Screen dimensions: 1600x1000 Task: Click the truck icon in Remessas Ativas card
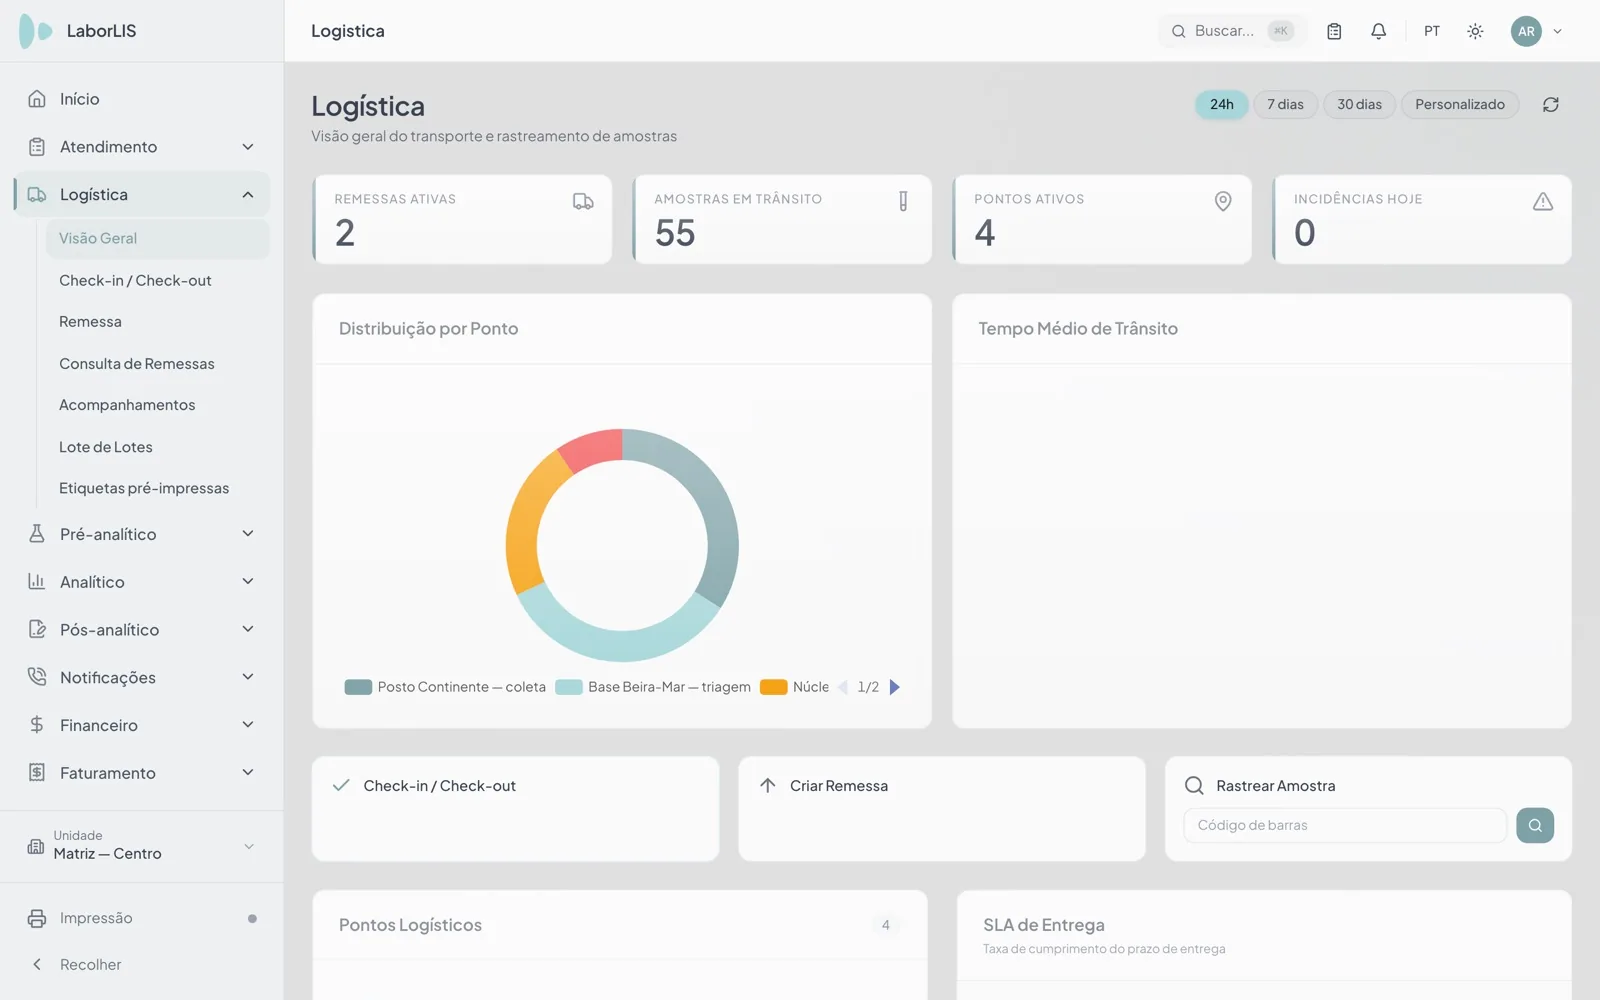pos(583,201)
